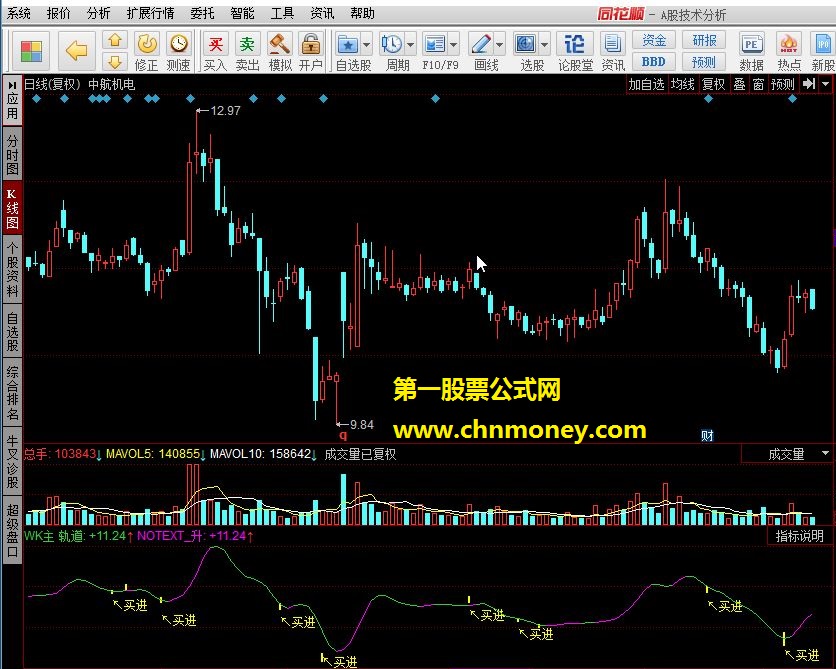Open the 帮助 menu
The image size is (836, 669).
coord(363,13)
